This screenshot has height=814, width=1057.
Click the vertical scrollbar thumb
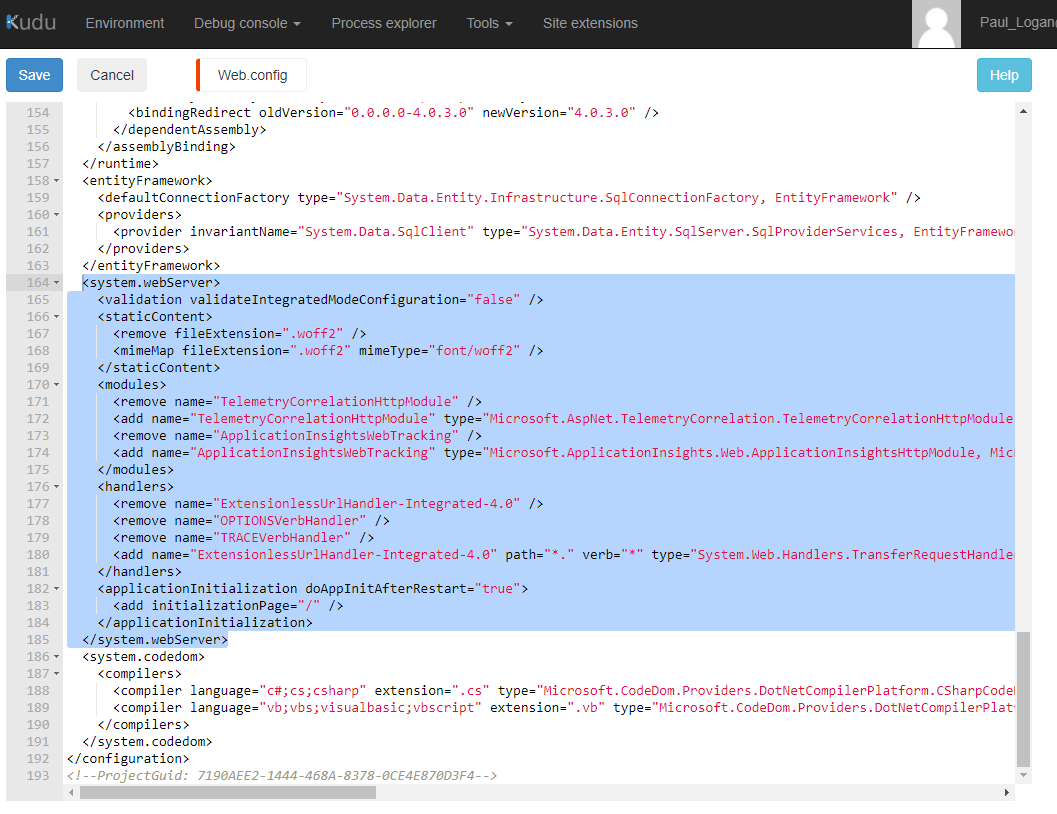click(1023, 699)
